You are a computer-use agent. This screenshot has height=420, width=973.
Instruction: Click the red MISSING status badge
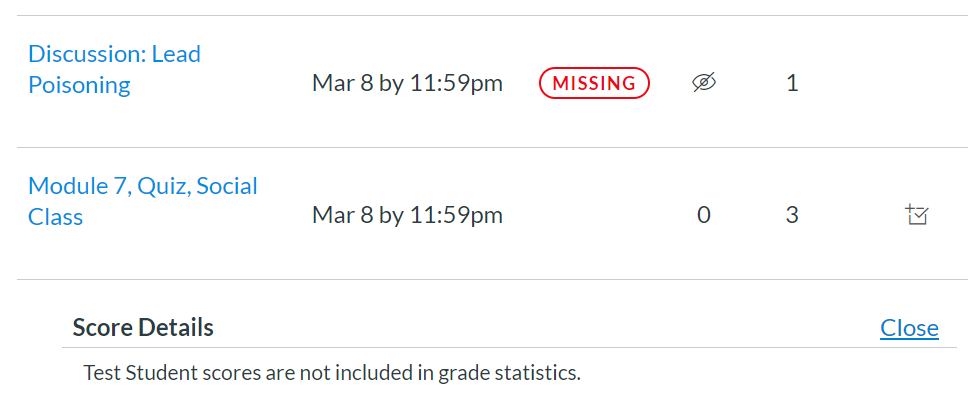[594, 84]
